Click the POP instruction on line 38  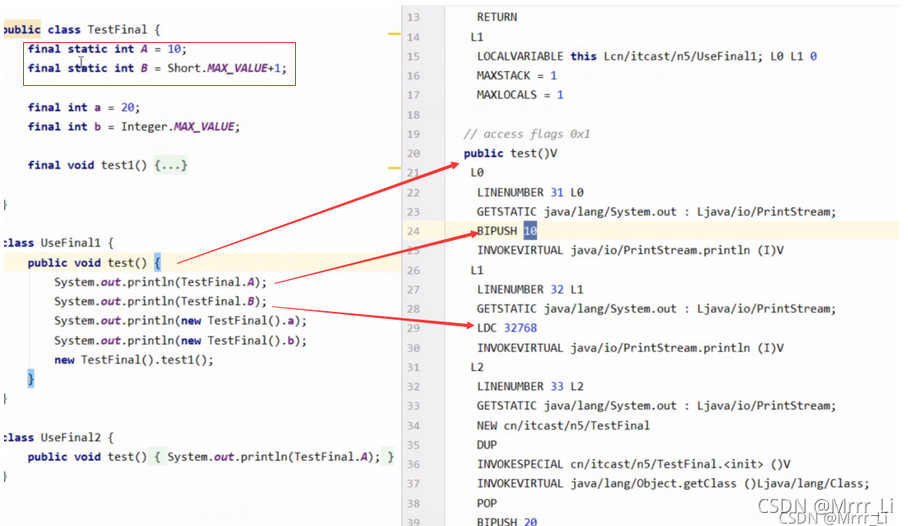click(x=487, y=503)
